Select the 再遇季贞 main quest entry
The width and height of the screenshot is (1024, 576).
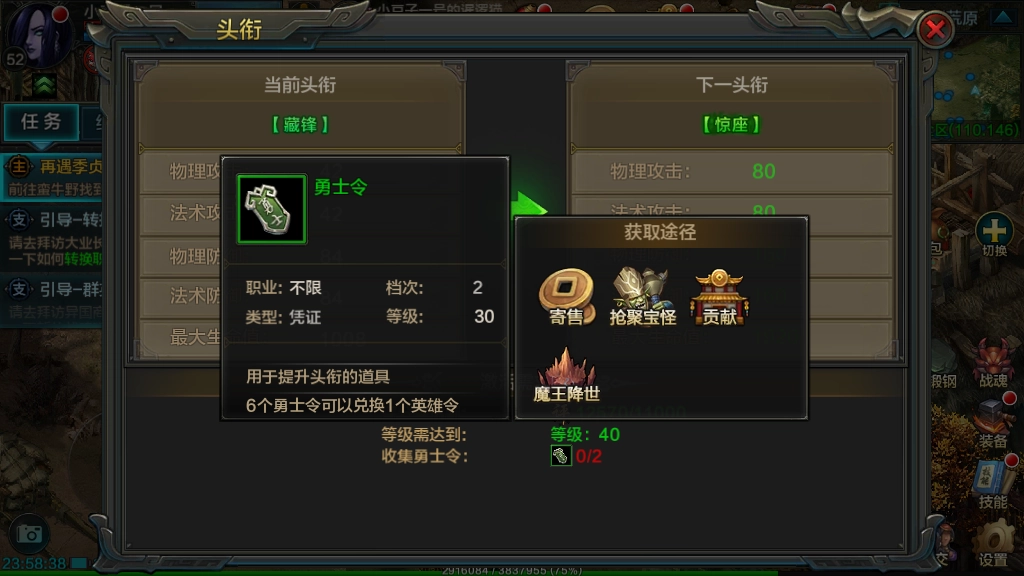(52, 177)
